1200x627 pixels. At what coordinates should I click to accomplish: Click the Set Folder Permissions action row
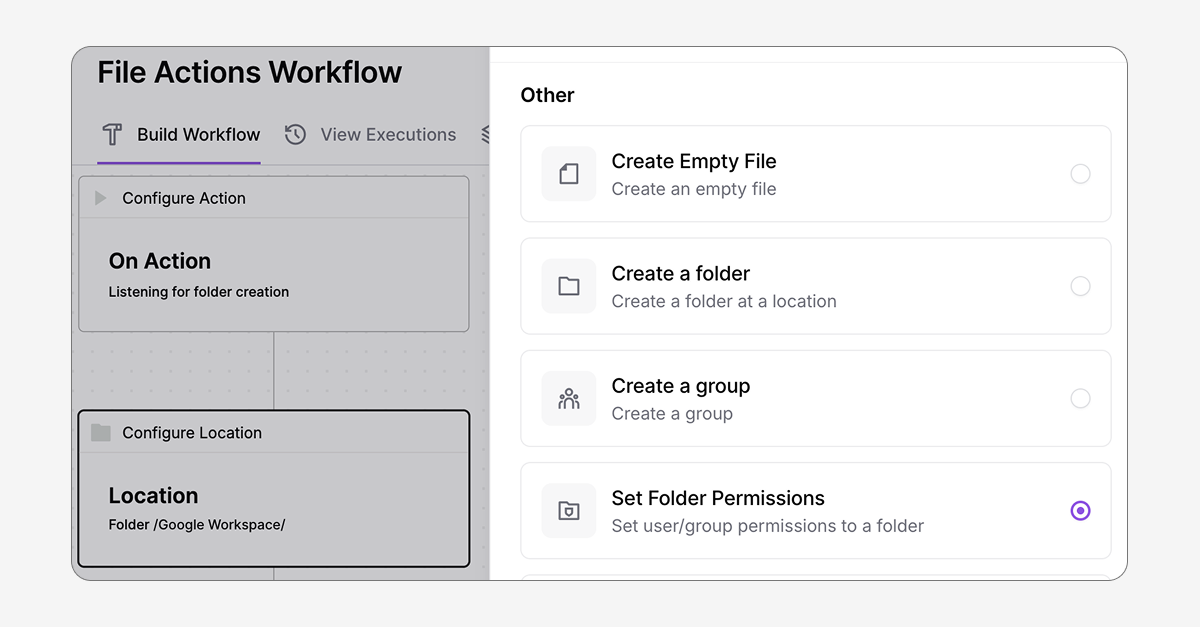point(815,510)
